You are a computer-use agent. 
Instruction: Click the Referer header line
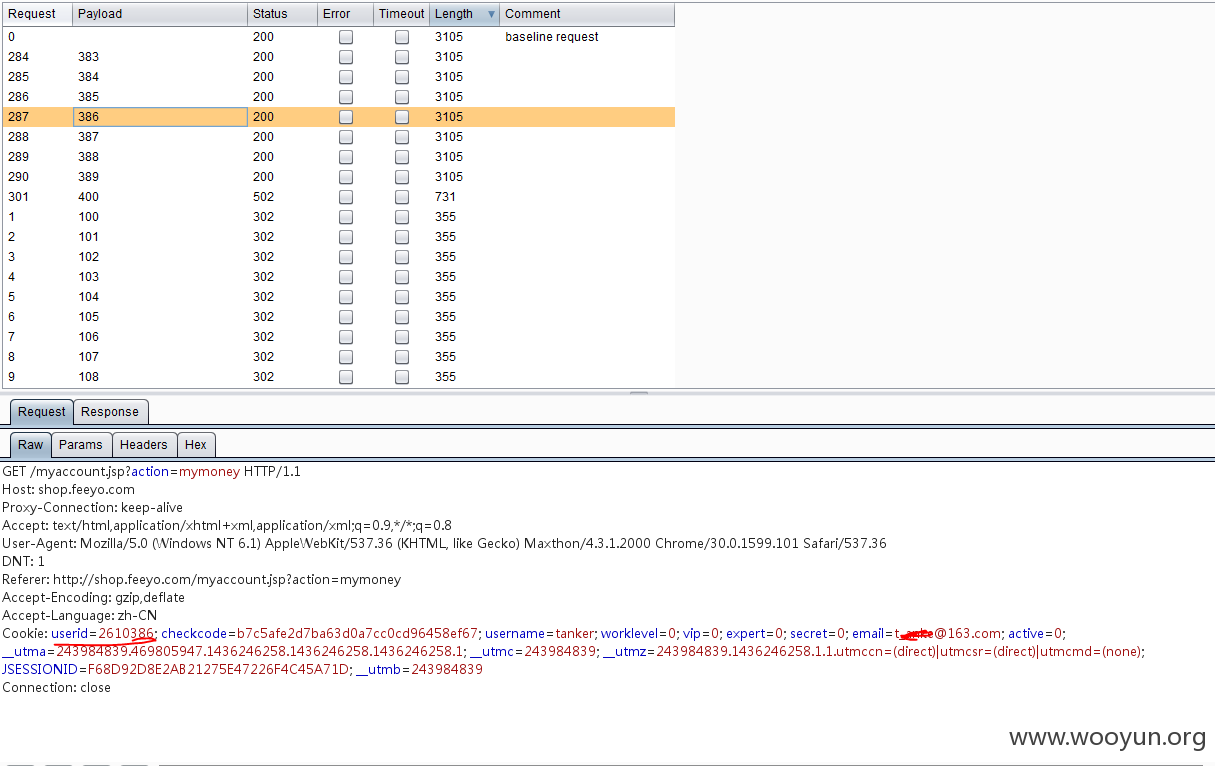point(201,580)
